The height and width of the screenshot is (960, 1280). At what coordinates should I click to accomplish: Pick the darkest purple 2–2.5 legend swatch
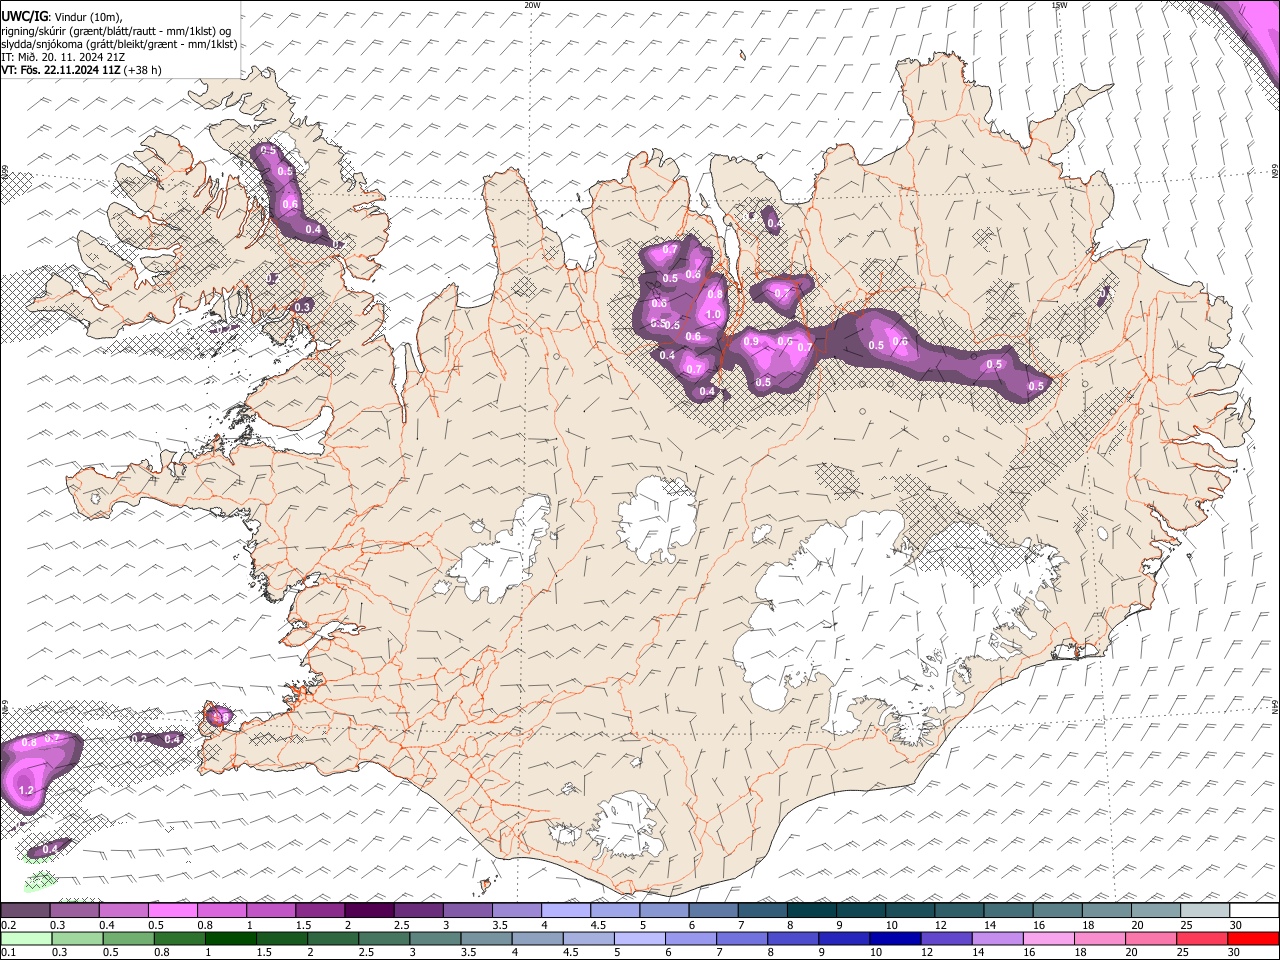point(368,911)
